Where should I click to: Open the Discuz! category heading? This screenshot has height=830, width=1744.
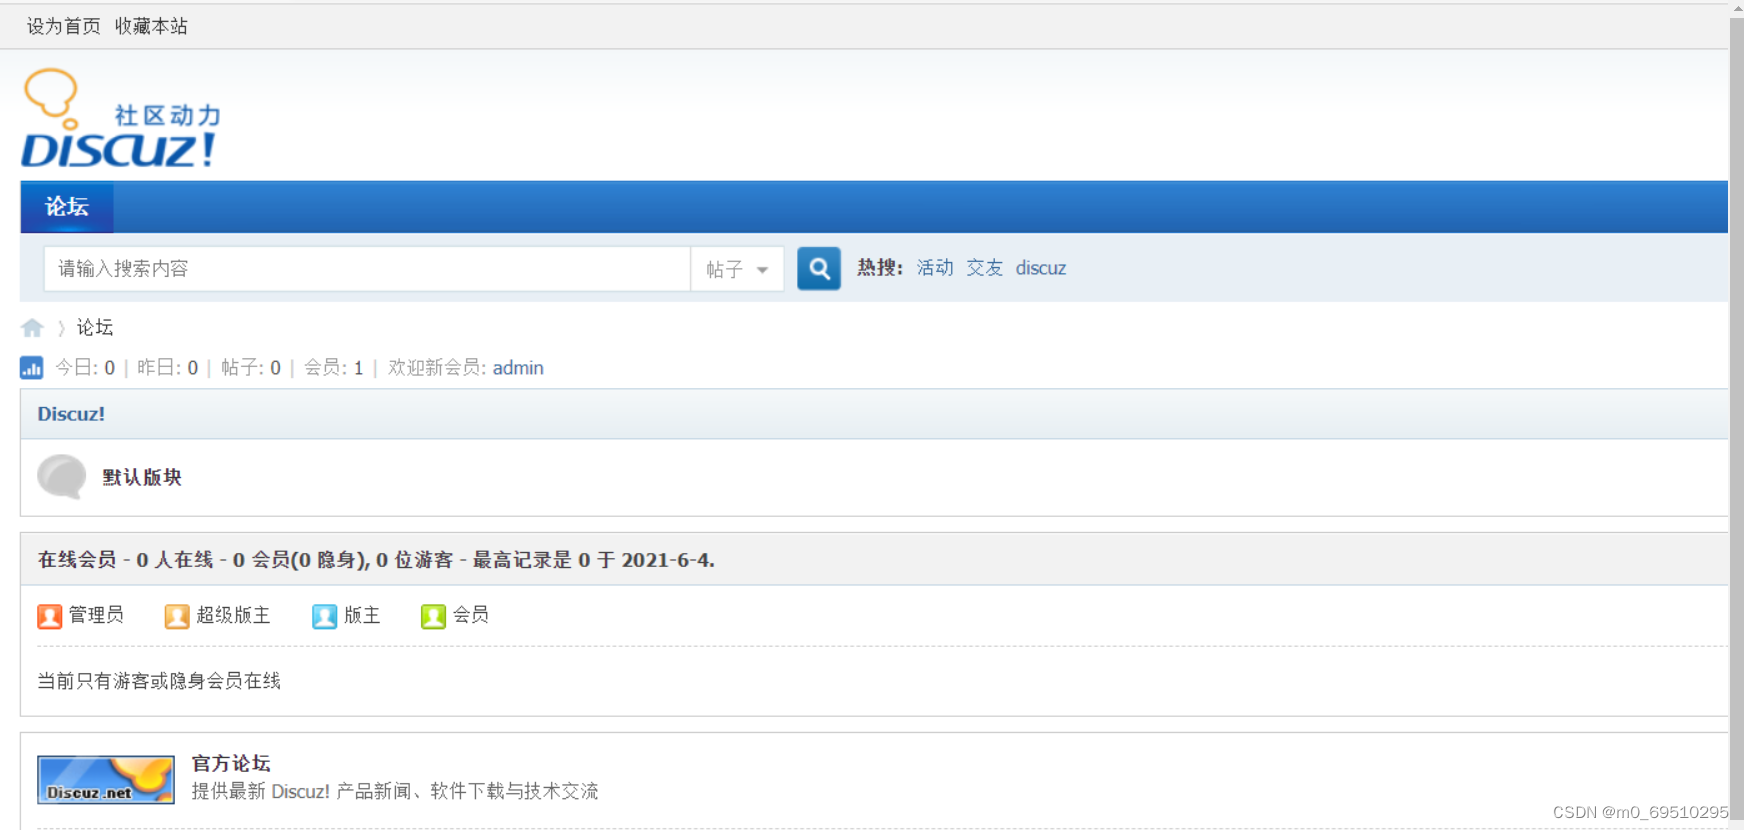click(71, 414)
